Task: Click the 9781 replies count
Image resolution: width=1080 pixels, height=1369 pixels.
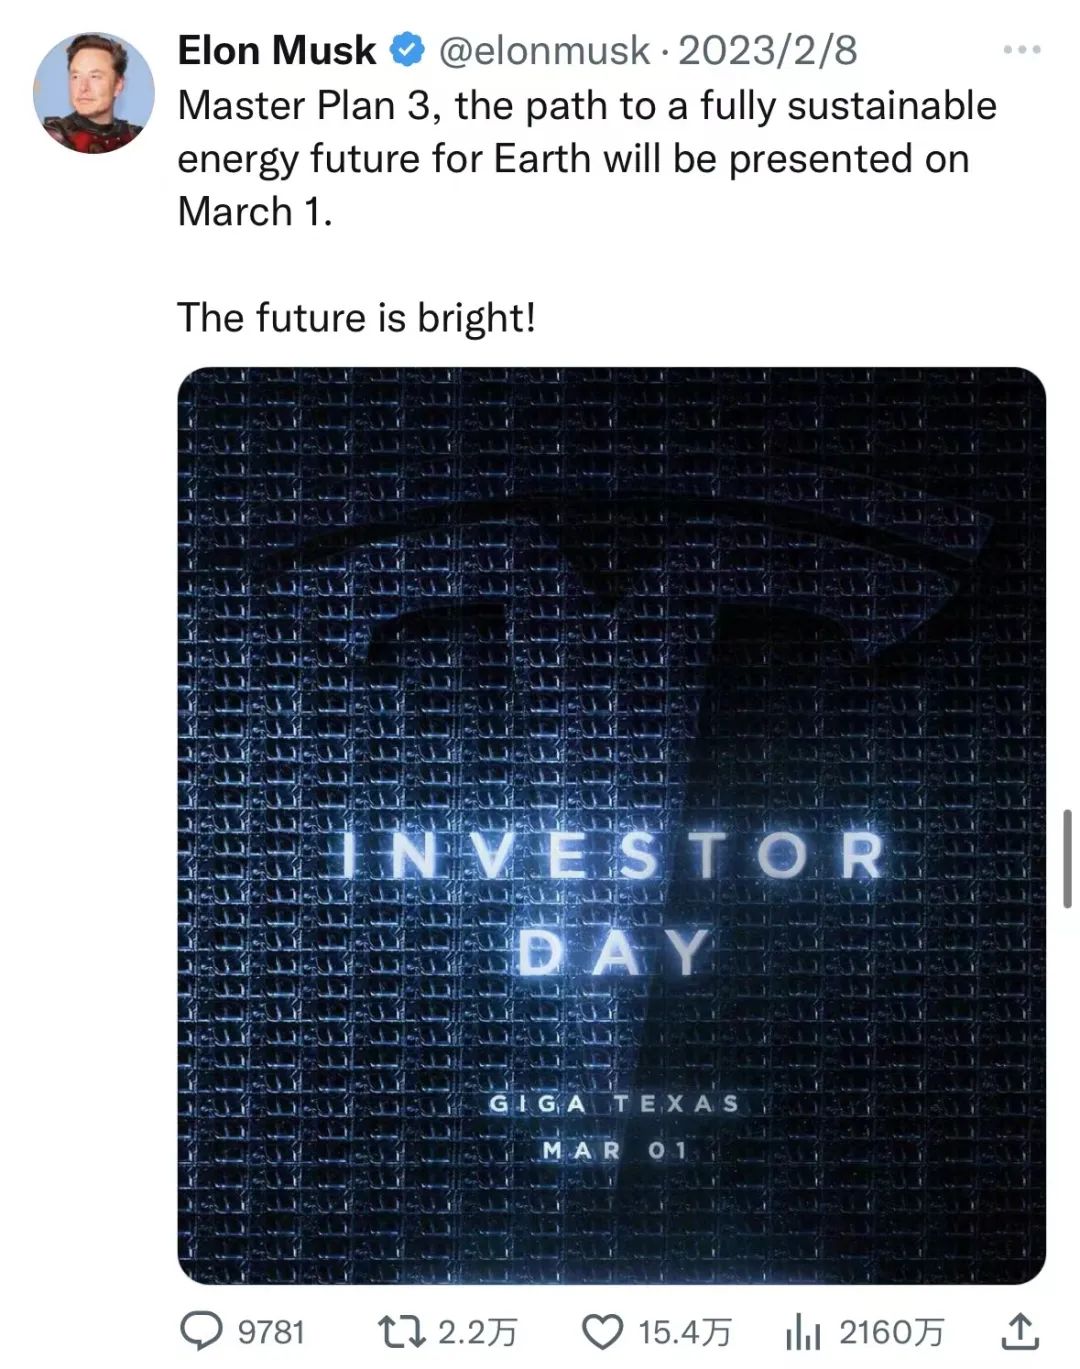Action: click(271, 1332)
